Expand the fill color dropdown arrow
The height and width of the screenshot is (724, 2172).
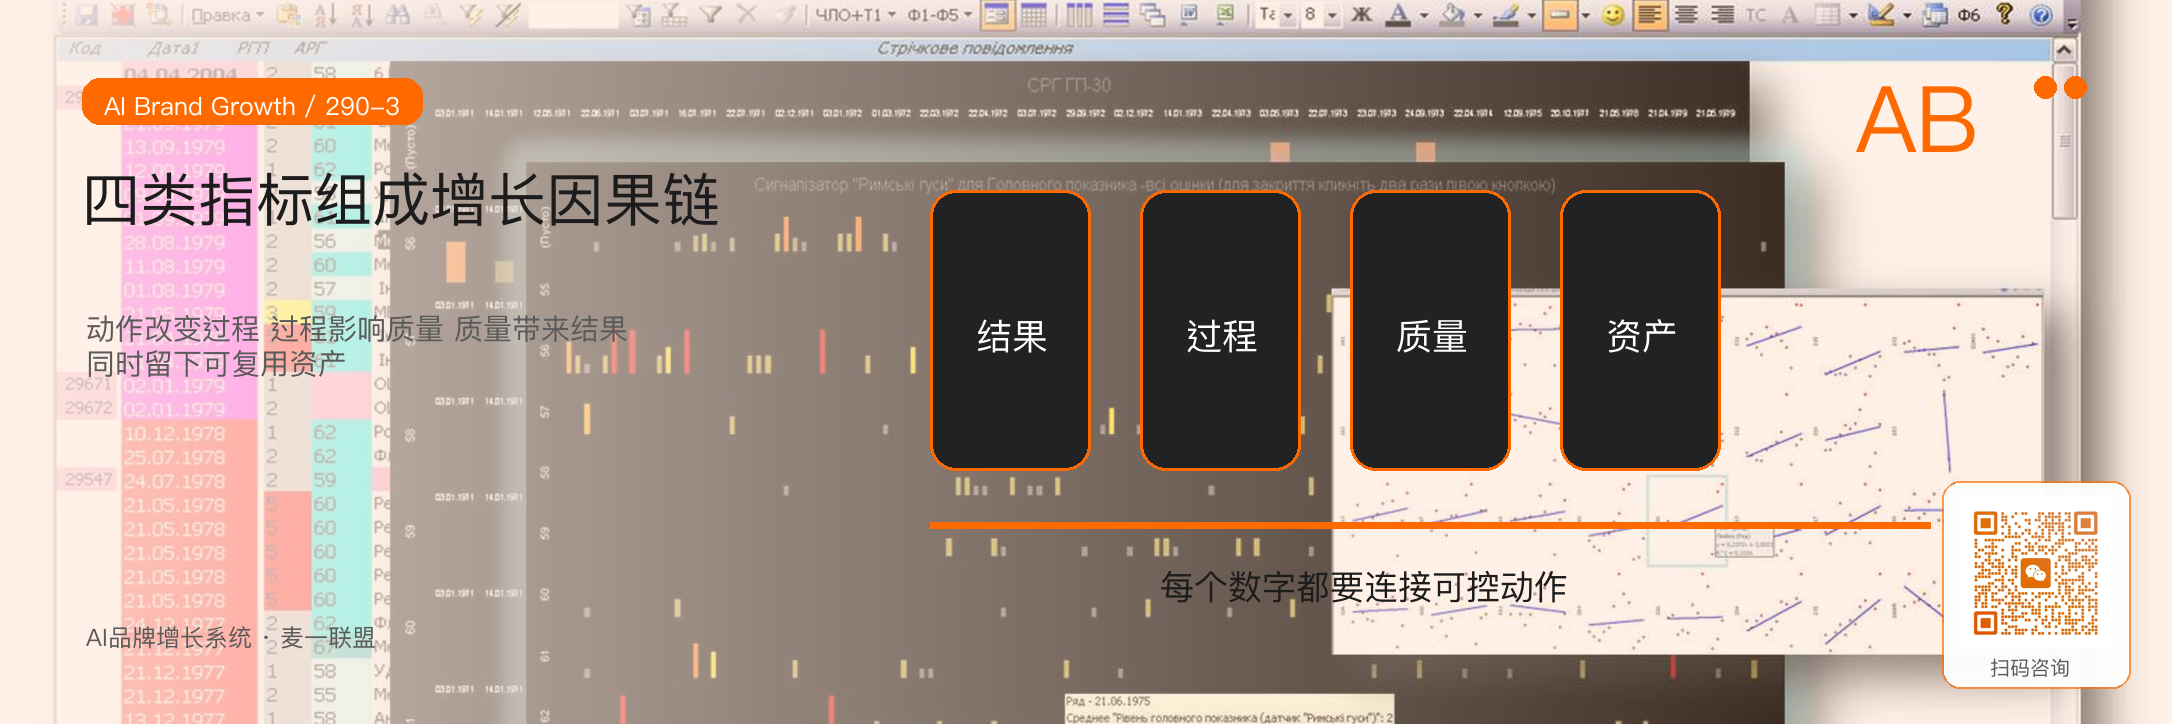(1478, 15)
